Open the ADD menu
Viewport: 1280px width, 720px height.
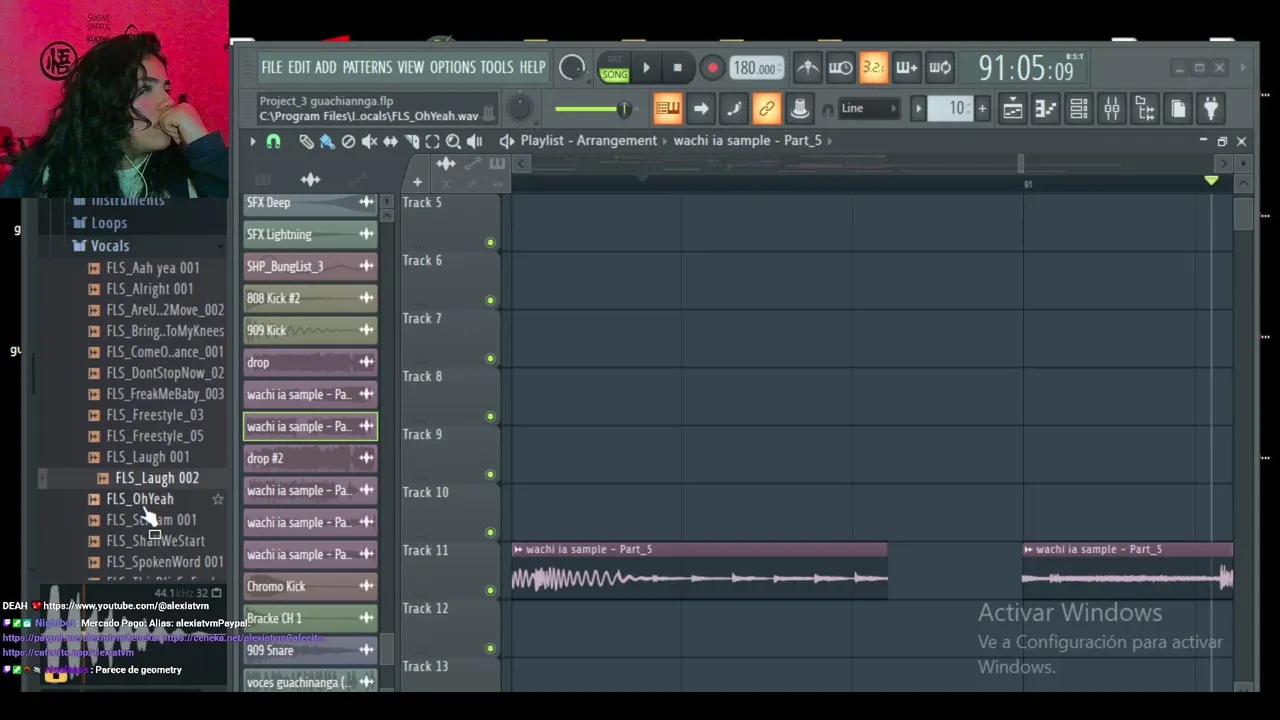326,67
